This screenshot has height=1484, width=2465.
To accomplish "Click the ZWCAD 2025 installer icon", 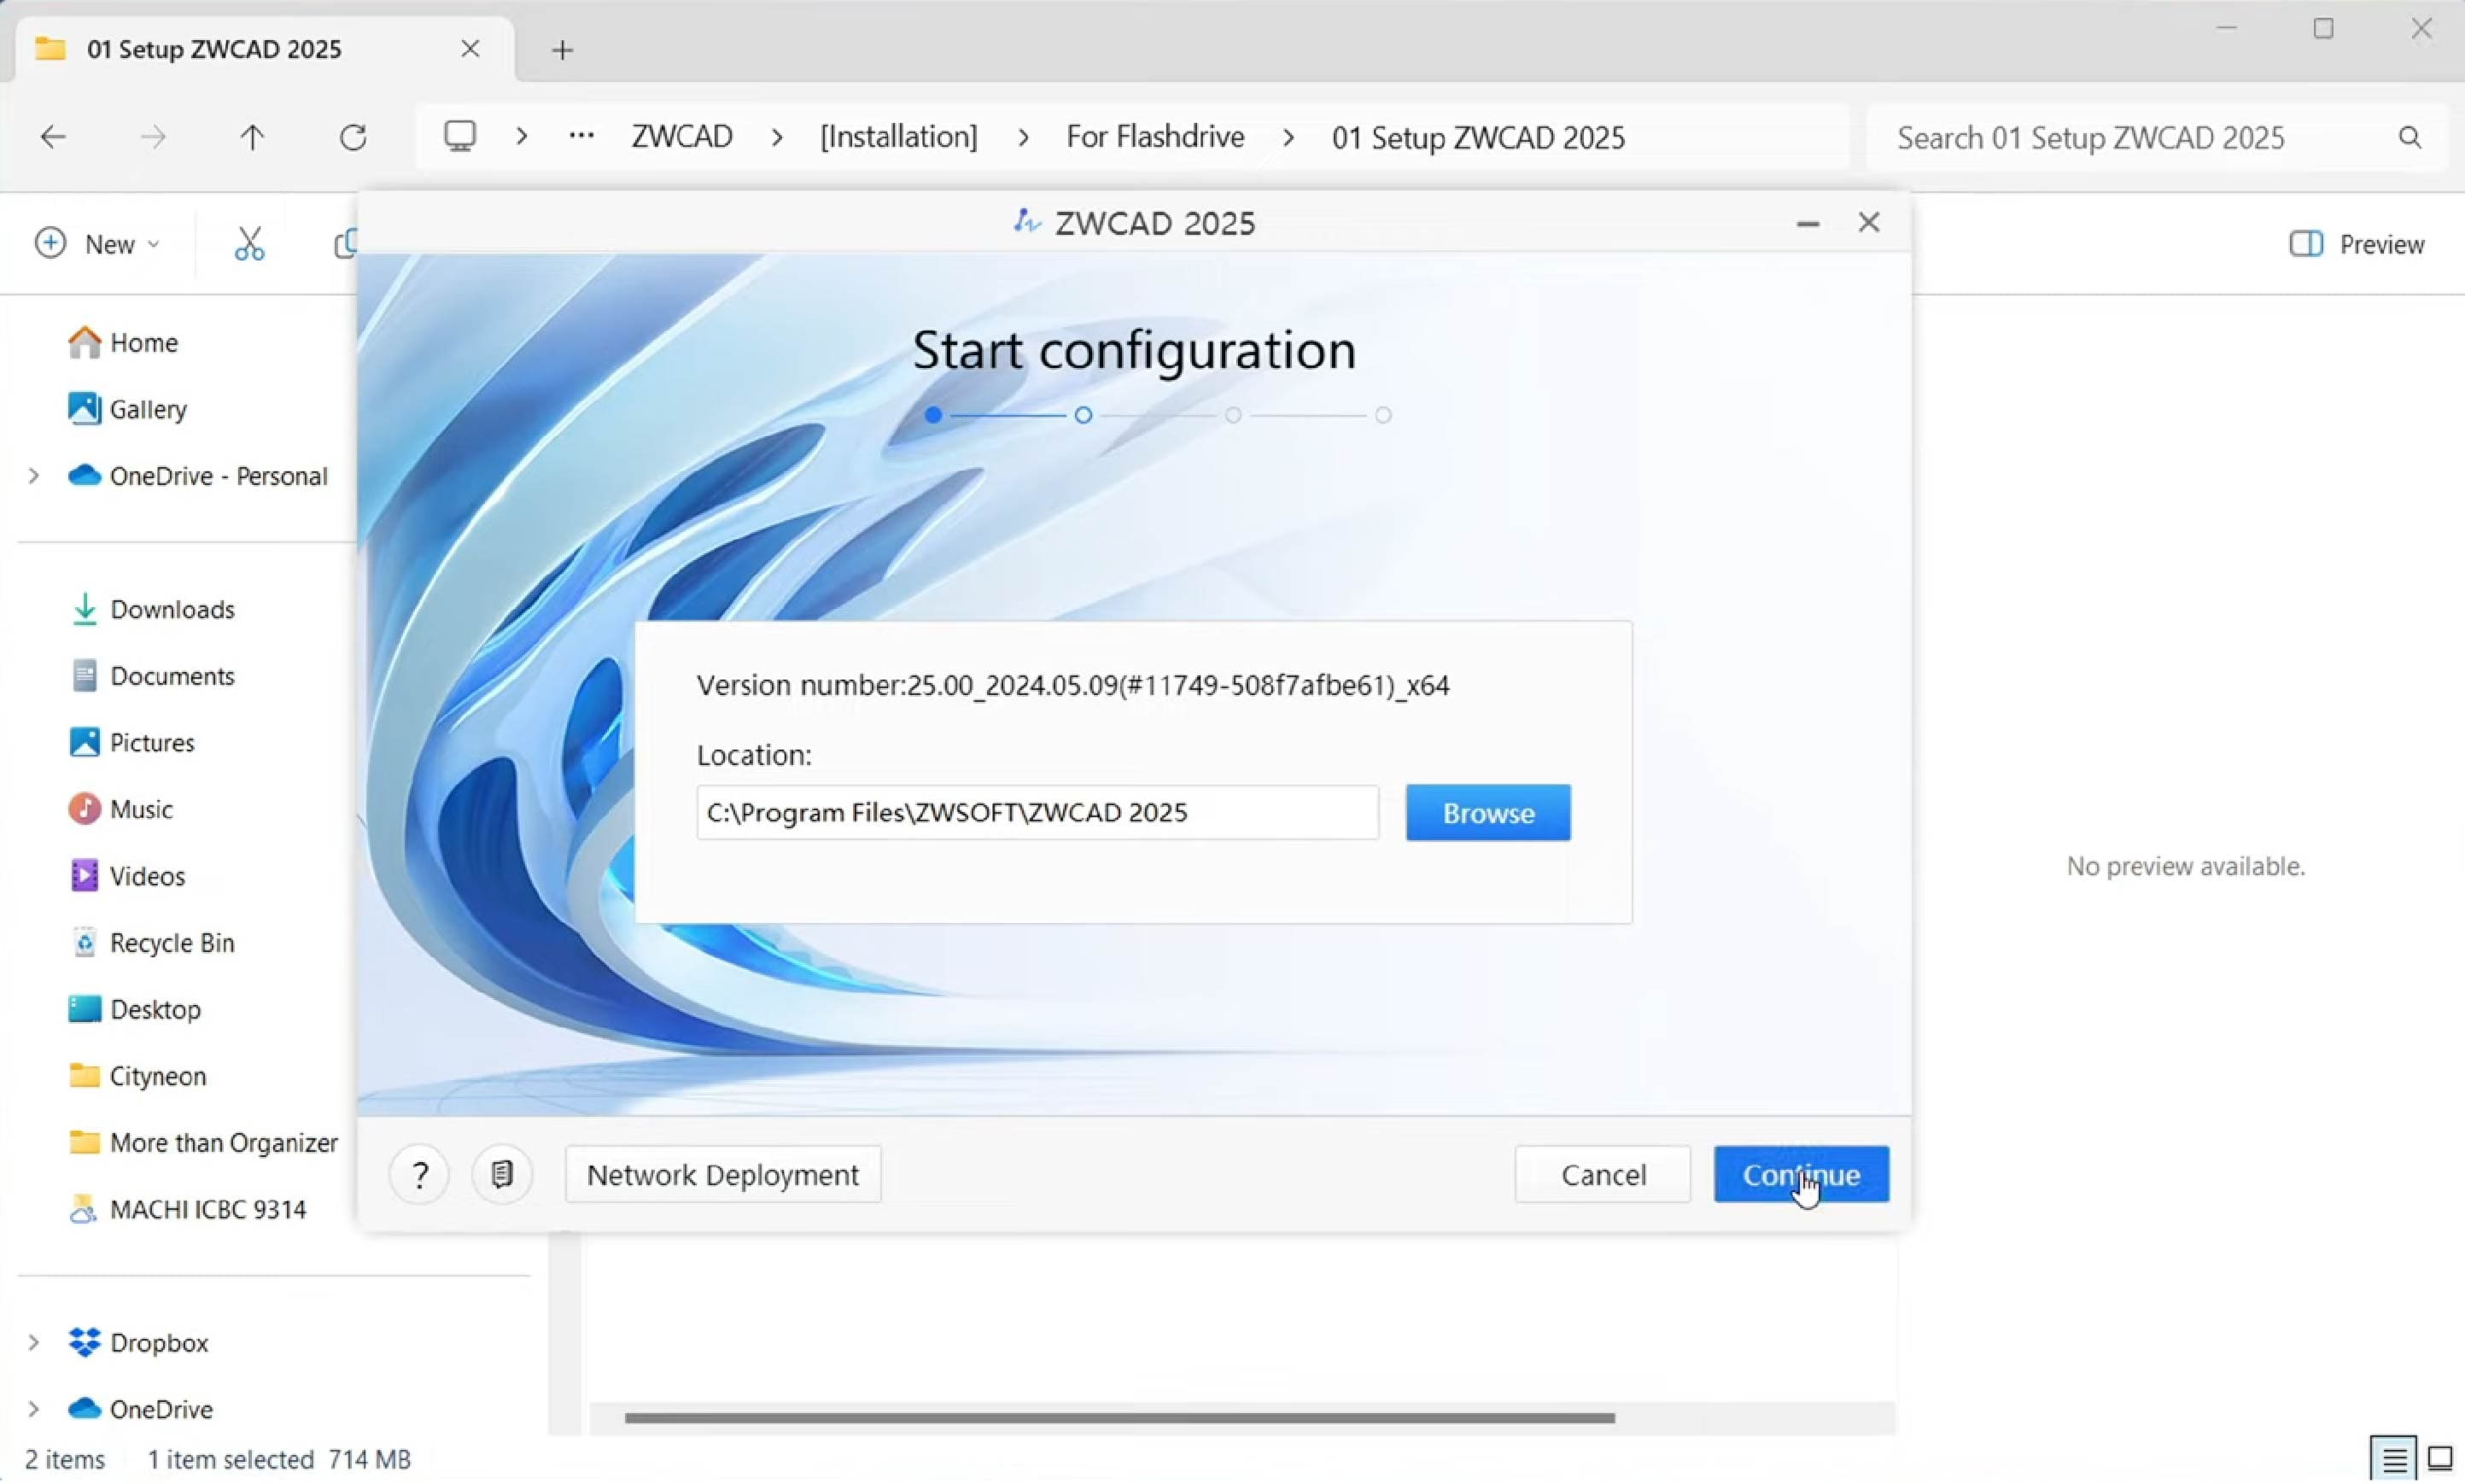I will coord(1026,222).
